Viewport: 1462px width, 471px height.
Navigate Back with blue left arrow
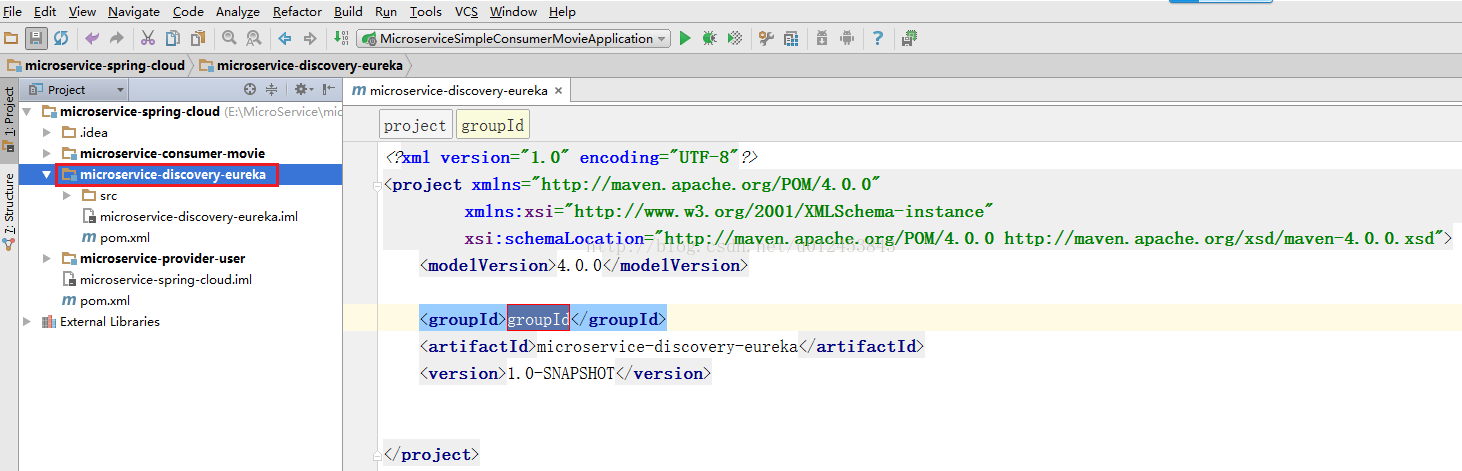(285, 38)
